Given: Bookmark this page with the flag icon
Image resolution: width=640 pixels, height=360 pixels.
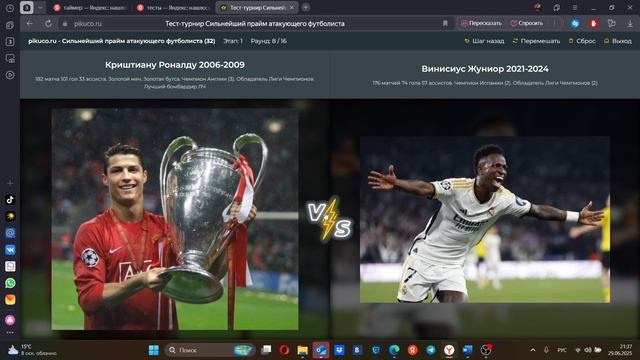Looking at the screenshot, I should (445, 24).
